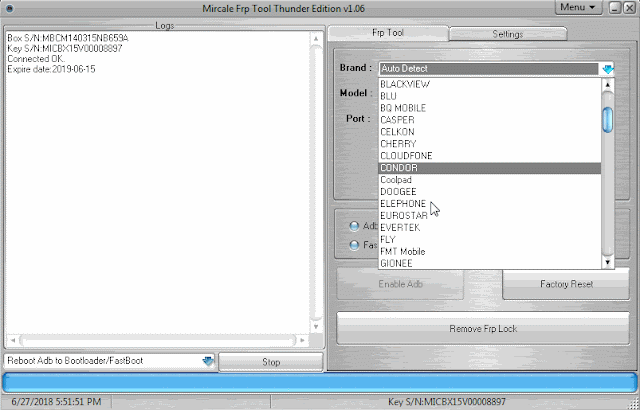Pick BQ MOBILE in brand list

tap(490, 108)
